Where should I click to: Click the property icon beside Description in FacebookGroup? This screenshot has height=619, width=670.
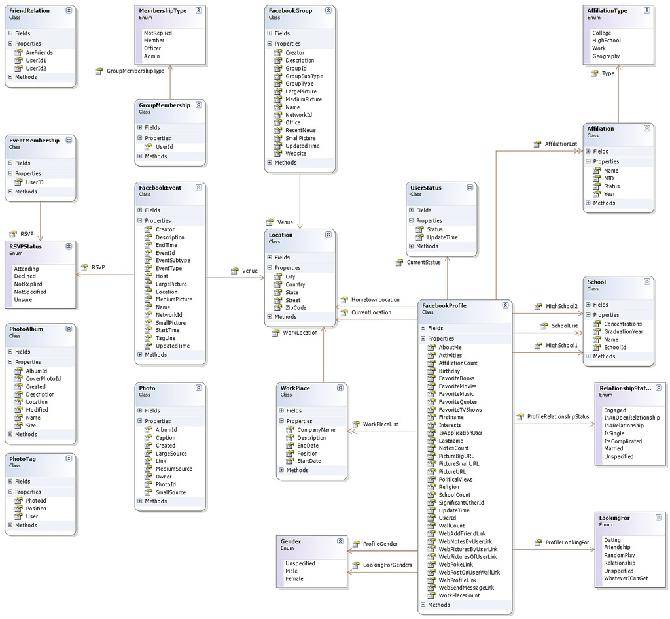coord(278,60)
